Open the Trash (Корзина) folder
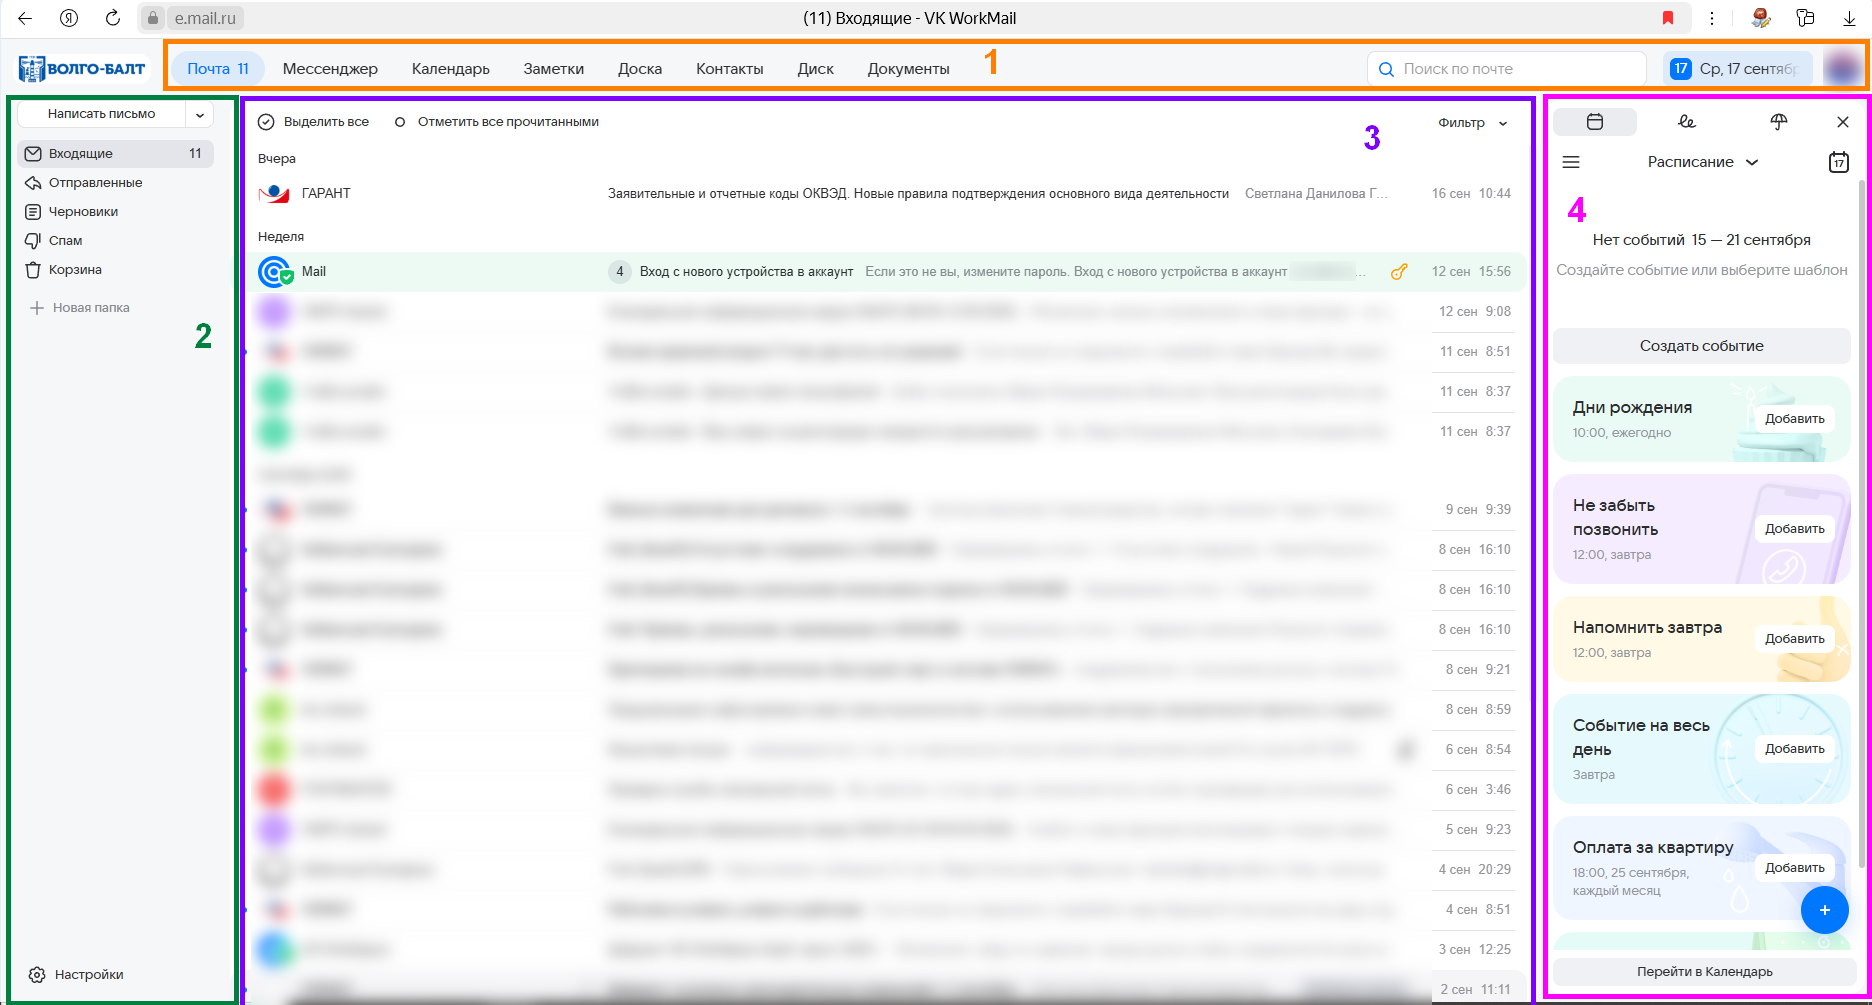 click(x=74, y=270)
